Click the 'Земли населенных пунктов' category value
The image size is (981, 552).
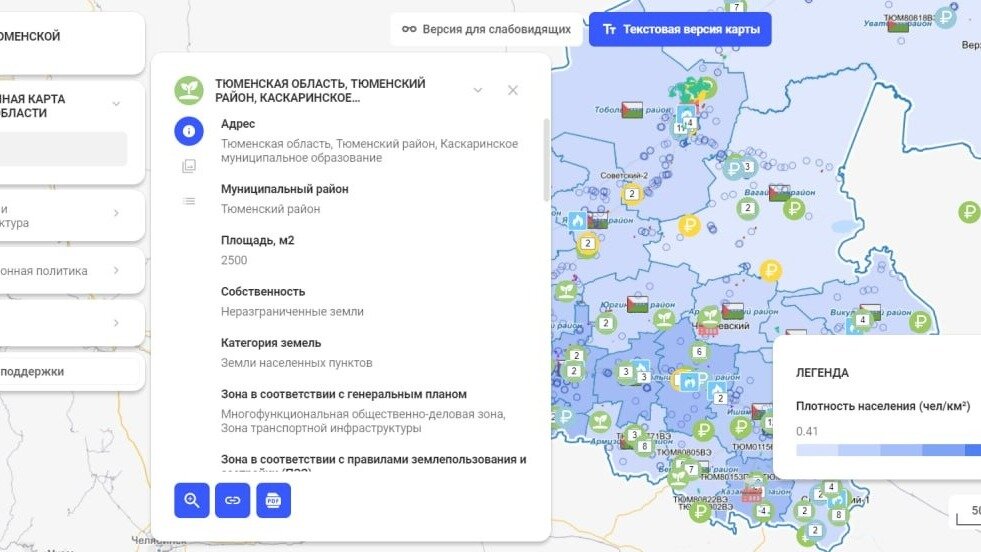297,363
